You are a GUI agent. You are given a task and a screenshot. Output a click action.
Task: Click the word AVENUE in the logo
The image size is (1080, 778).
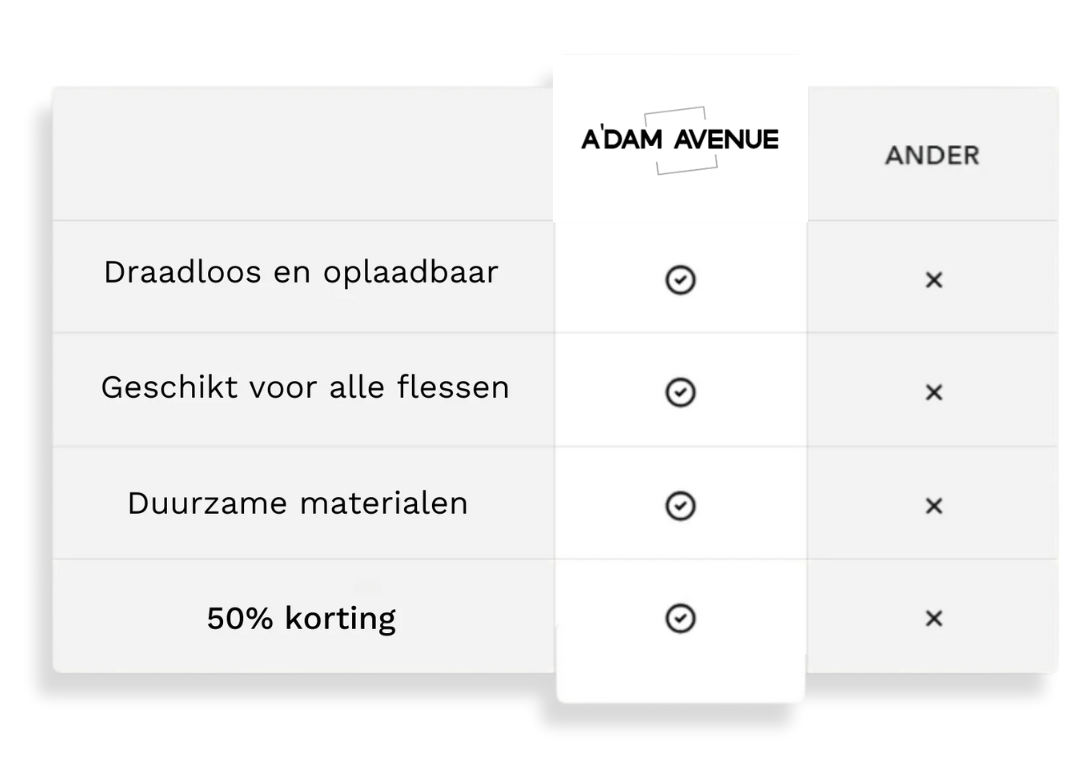(726, 140)
